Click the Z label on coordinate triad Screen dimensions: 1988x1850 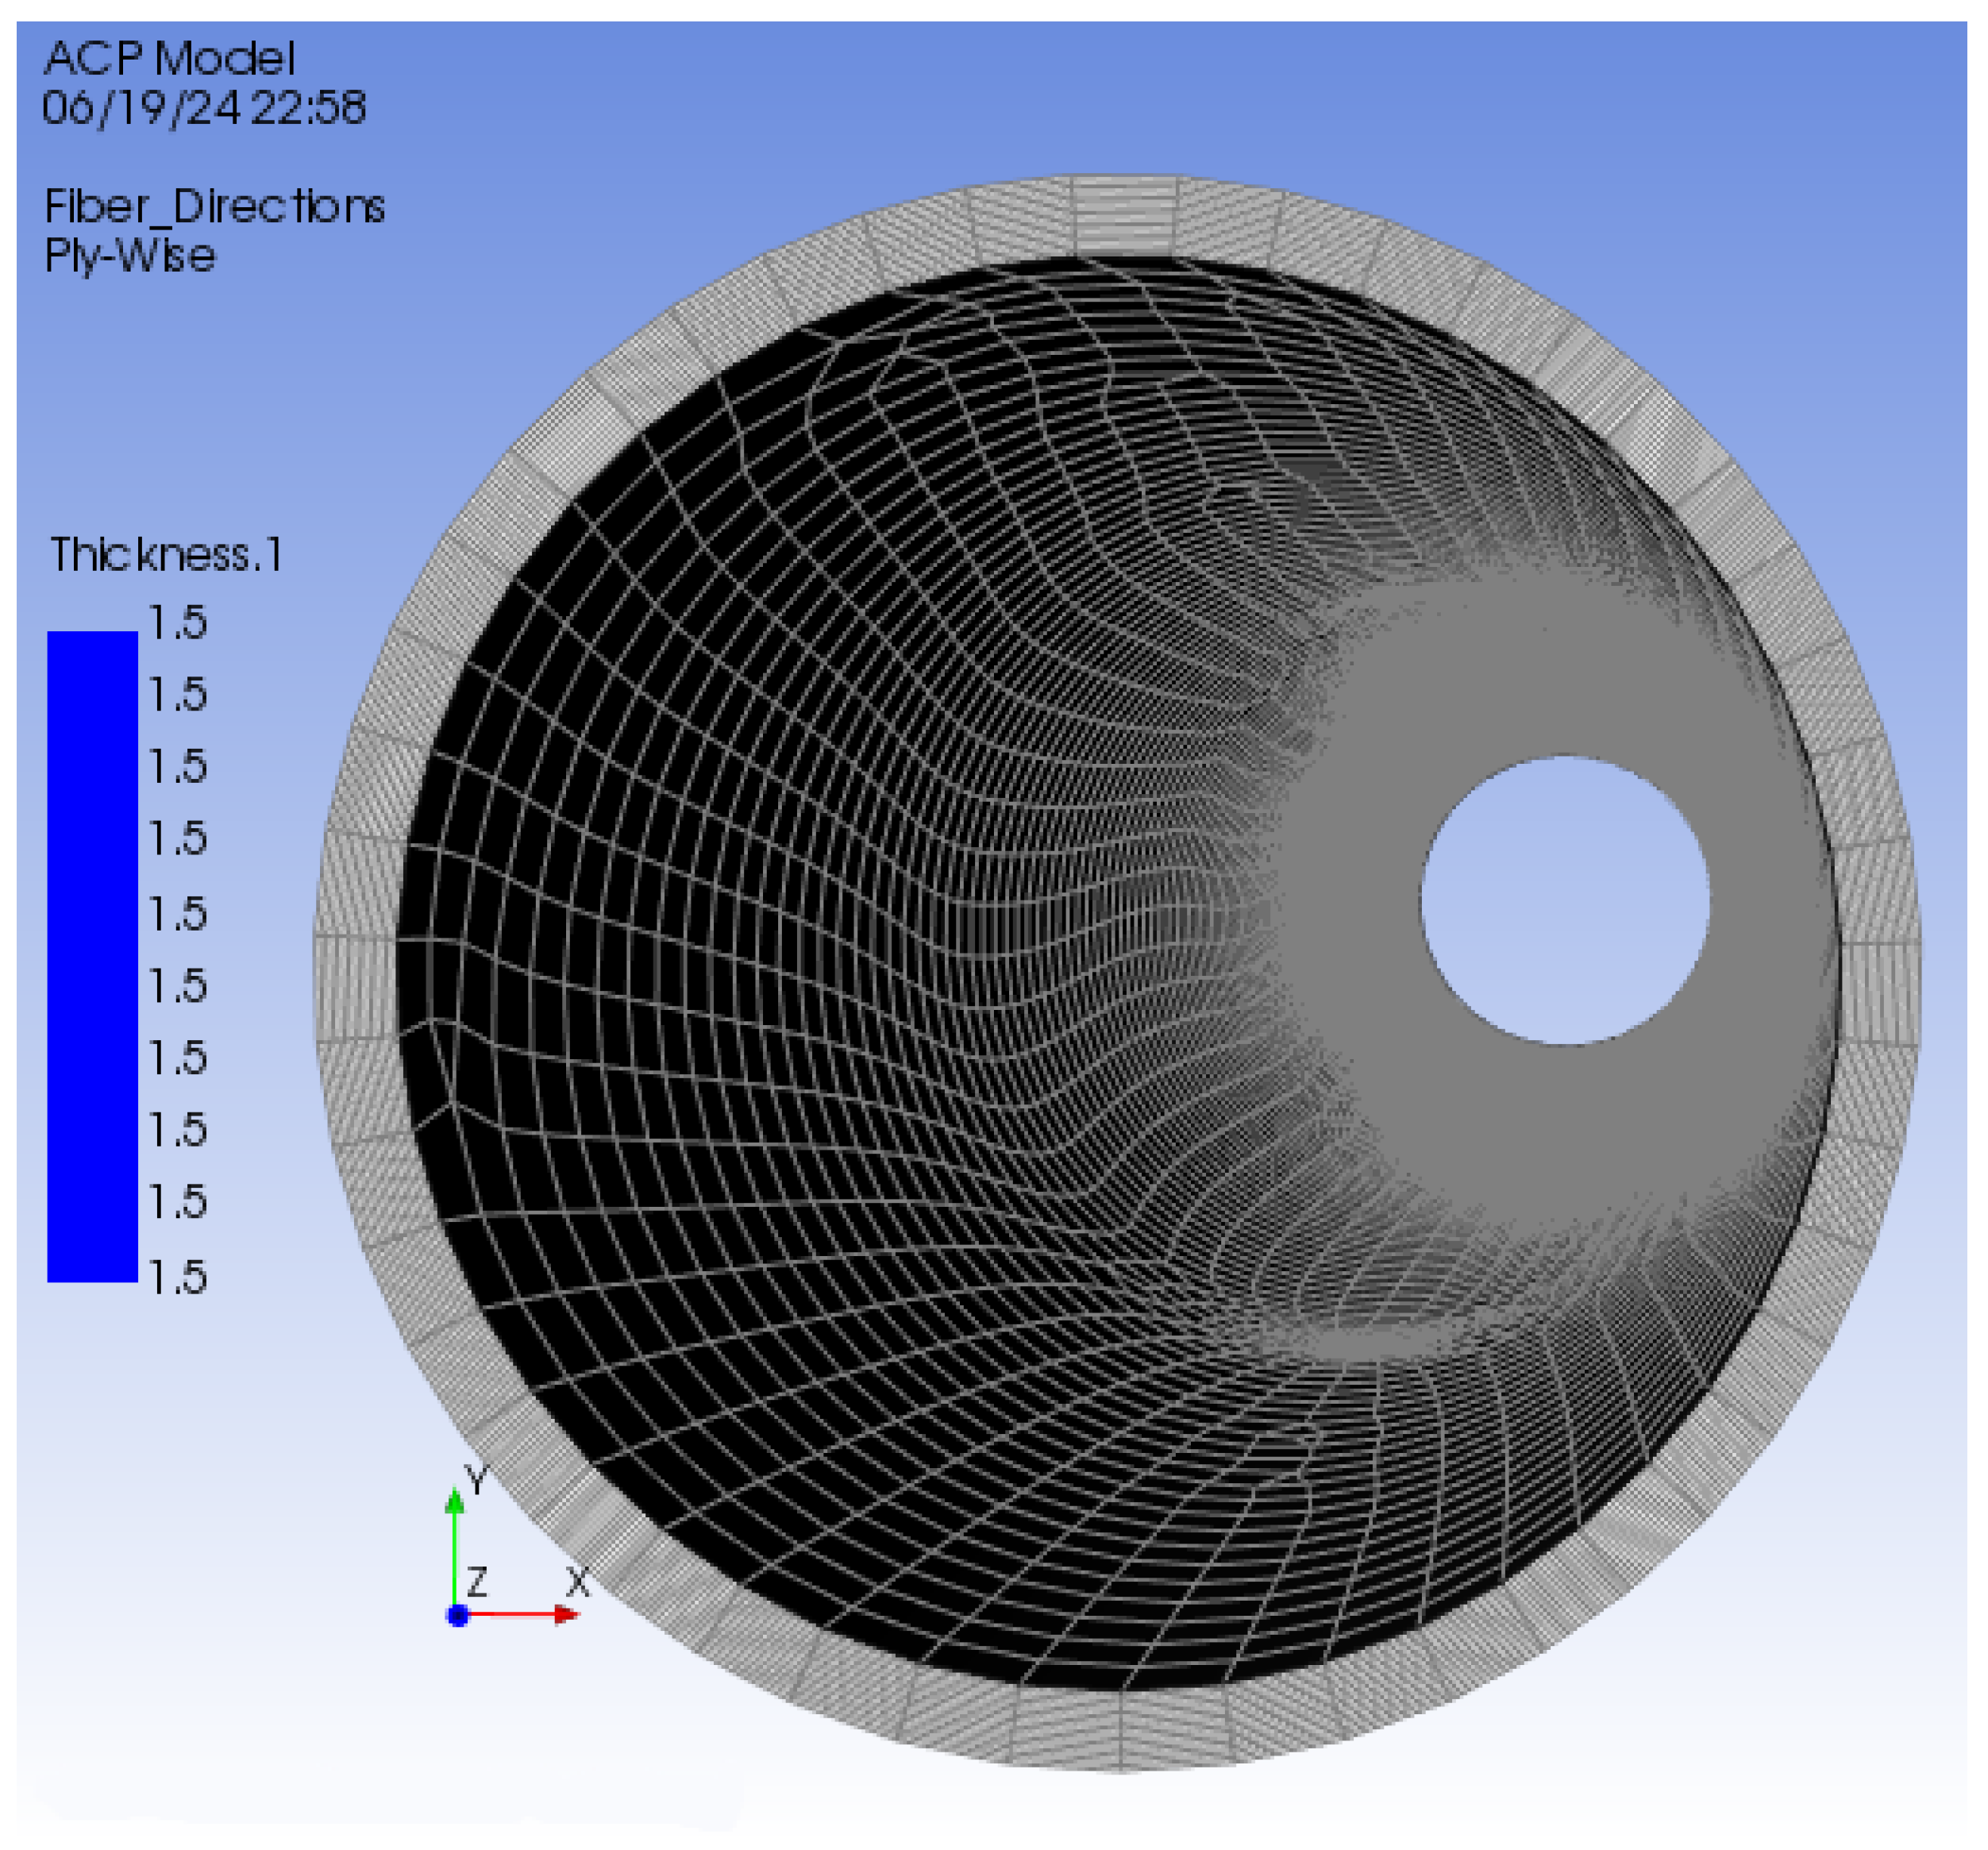coord(477,1582)
